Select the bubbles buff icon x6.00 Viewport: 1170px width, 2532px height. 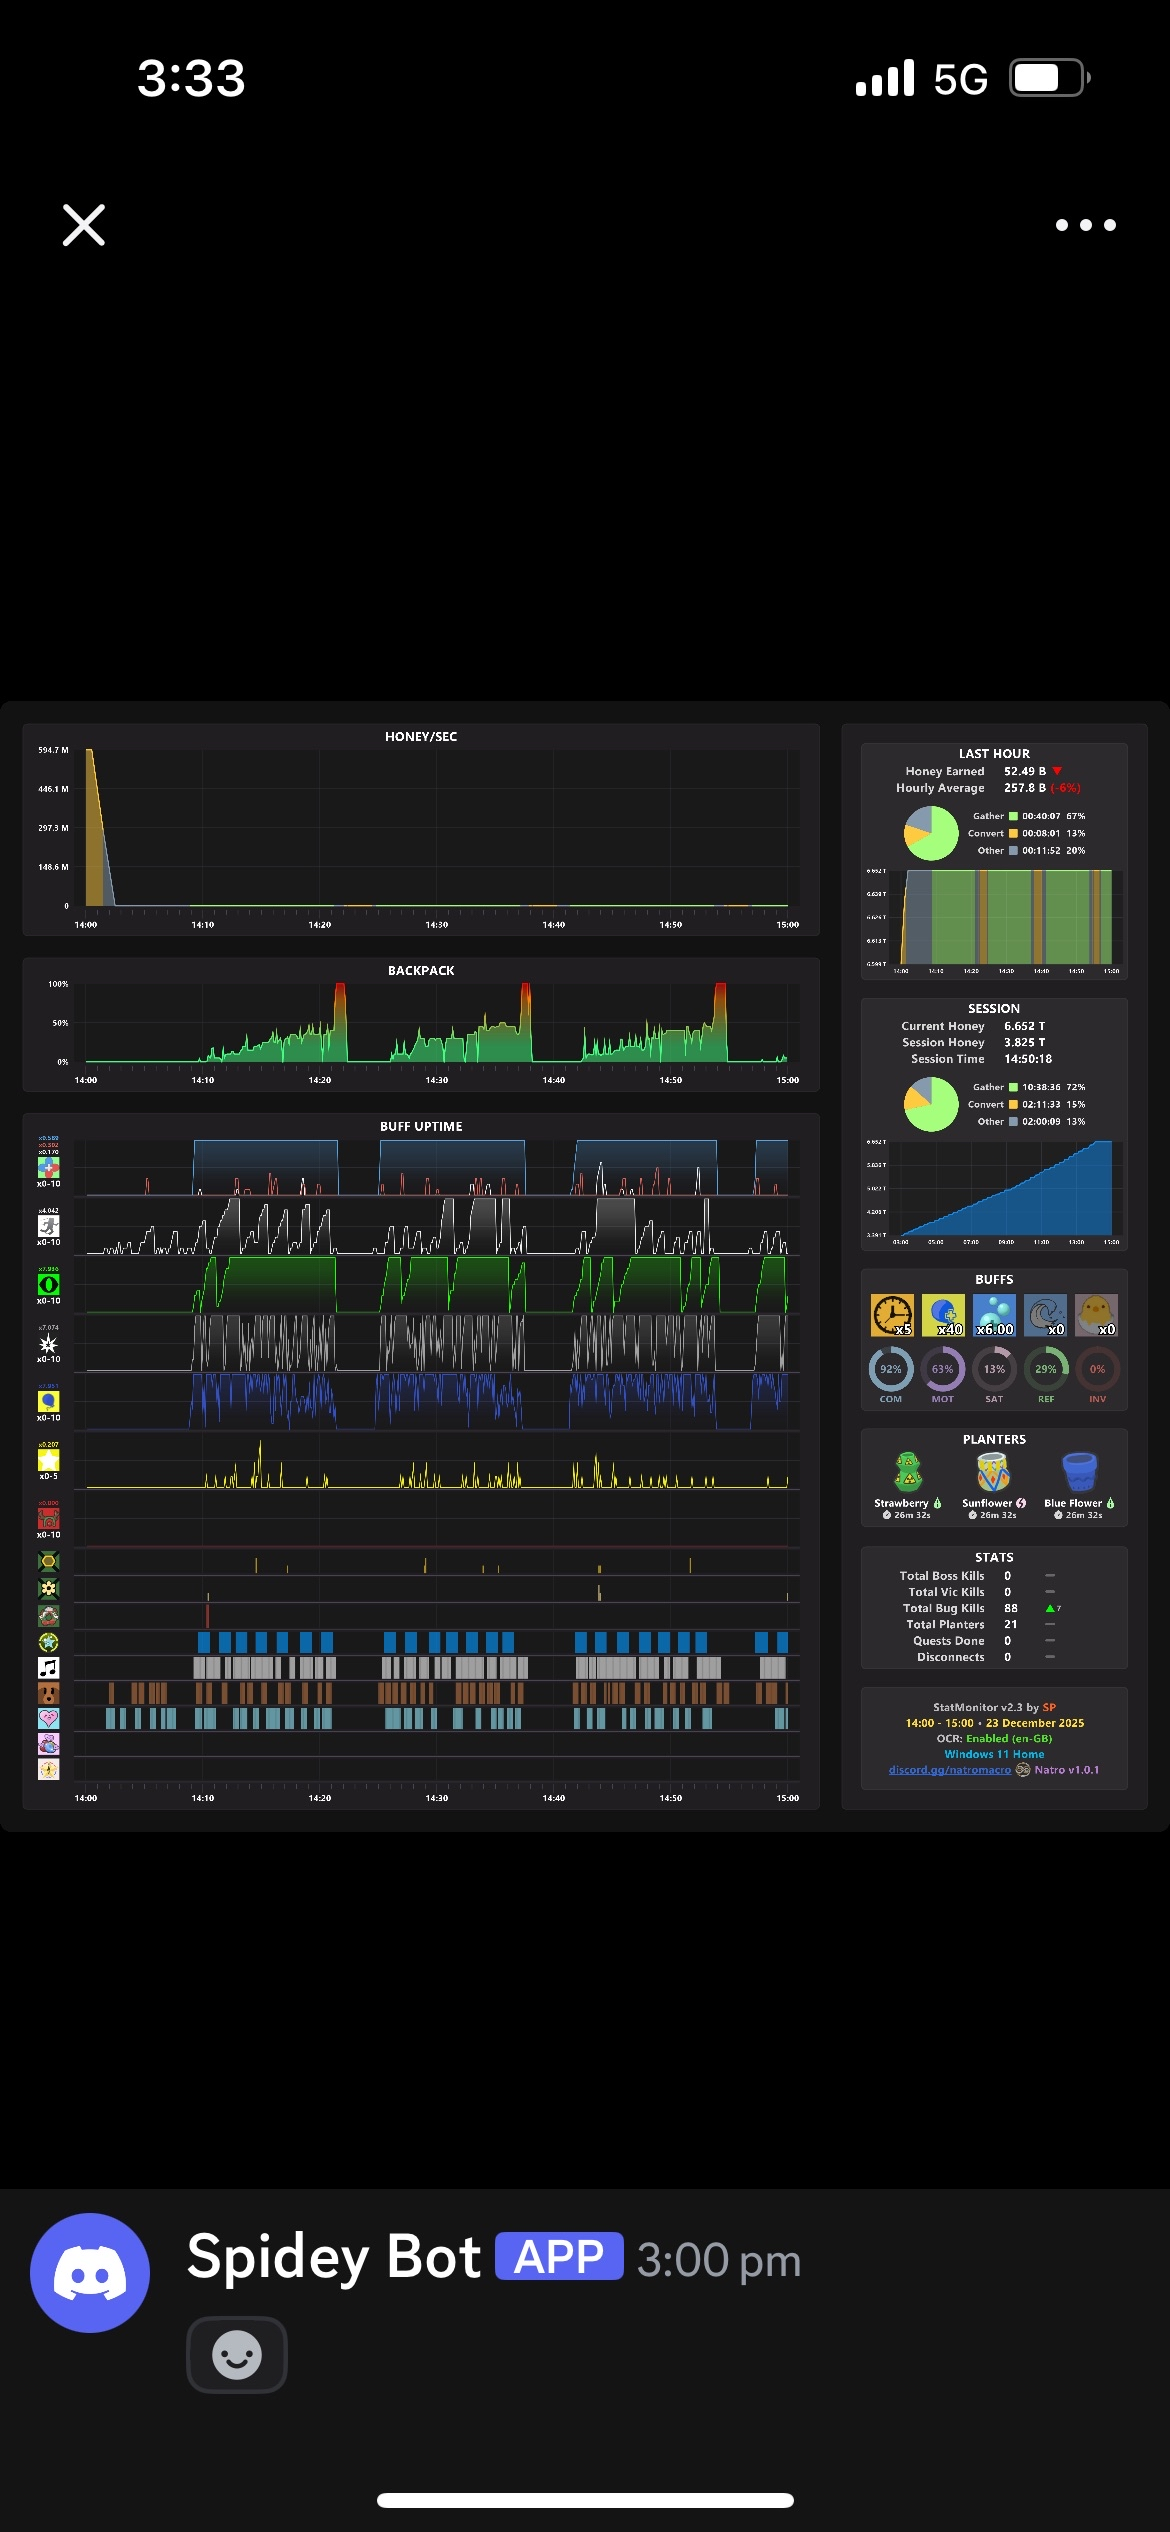tap(994, 1315)
